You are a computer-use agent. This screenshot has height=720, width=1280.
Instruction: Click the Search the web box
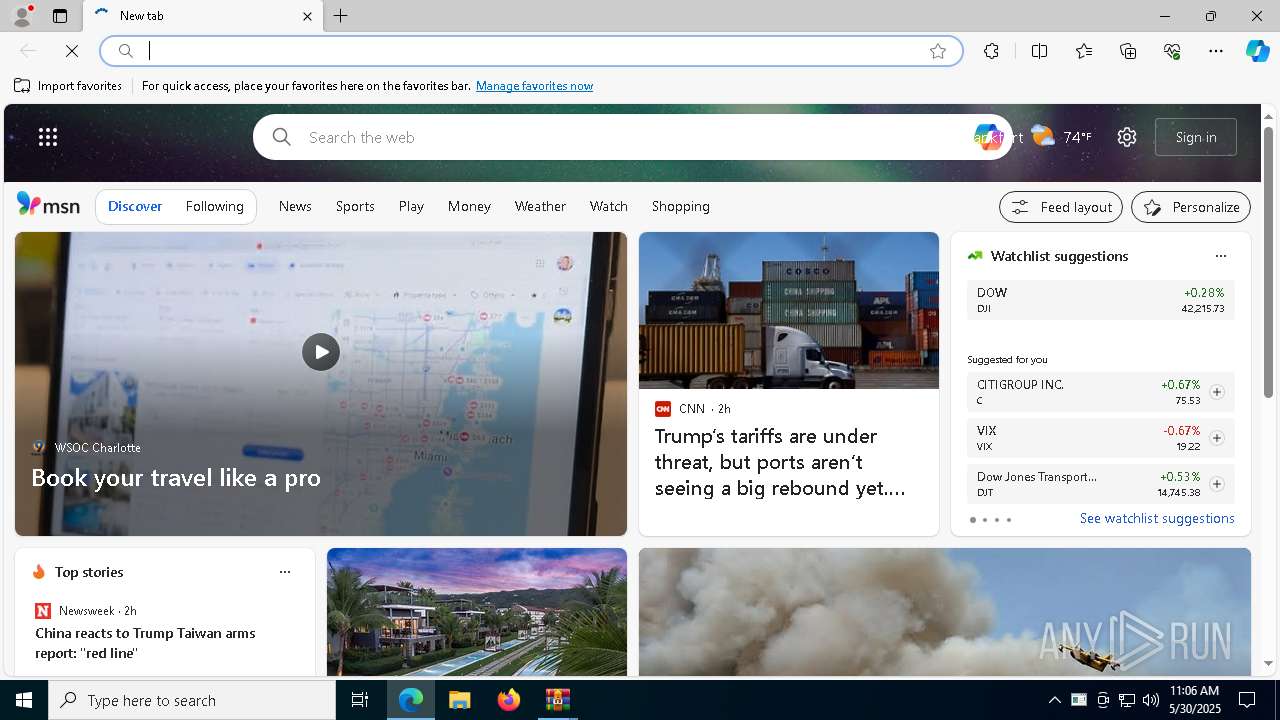point(635,137)
